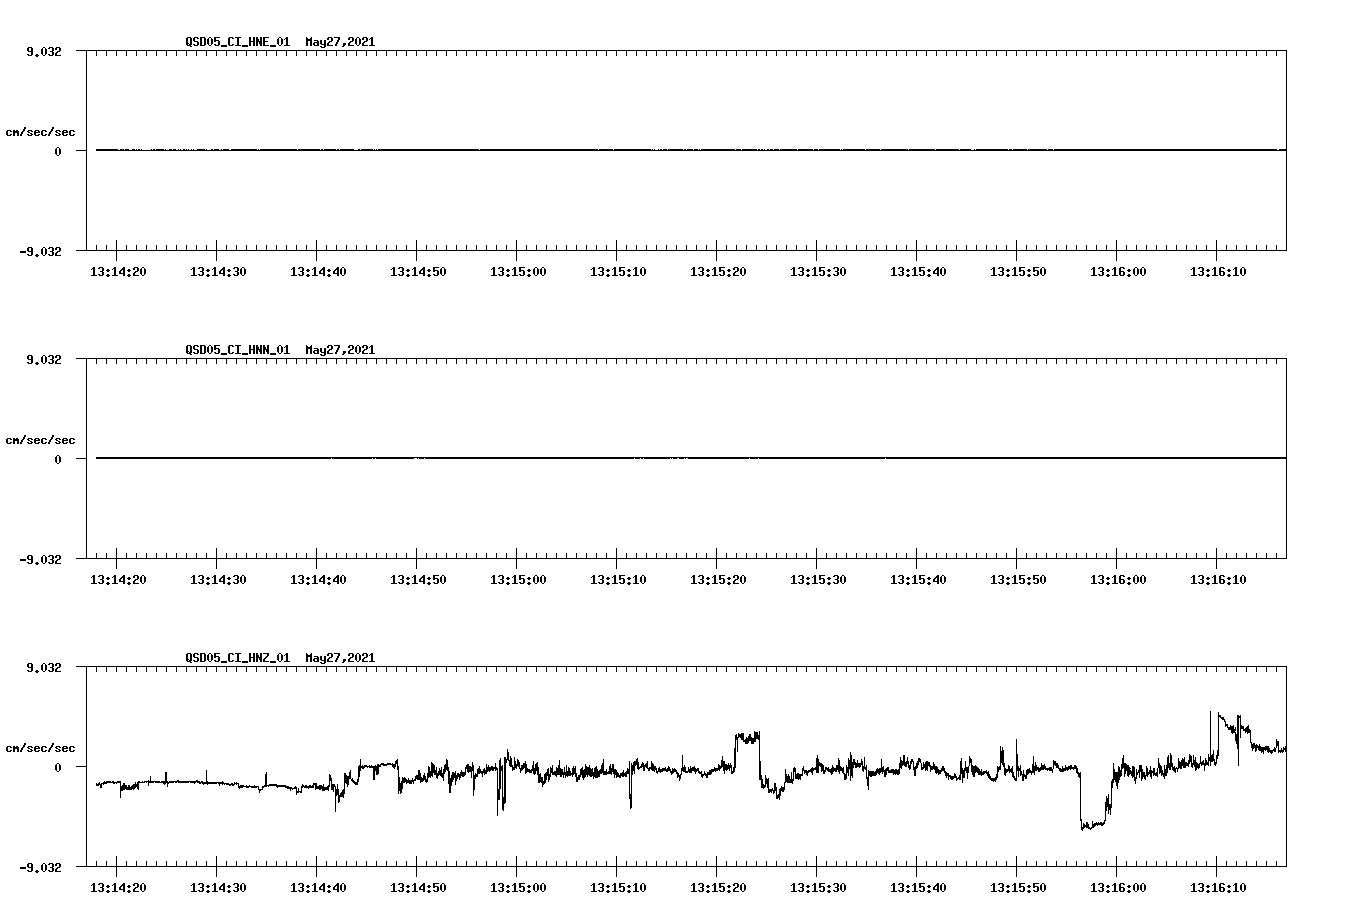Click the 13:15:00 tick label on middle axis
The height and width of the screenshot is (924, 1358).
tap(520, 578)
